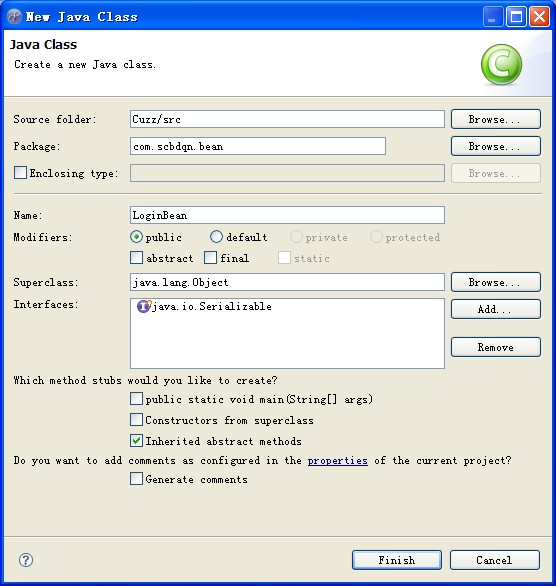Add an interface with Add button

point(495,309)
